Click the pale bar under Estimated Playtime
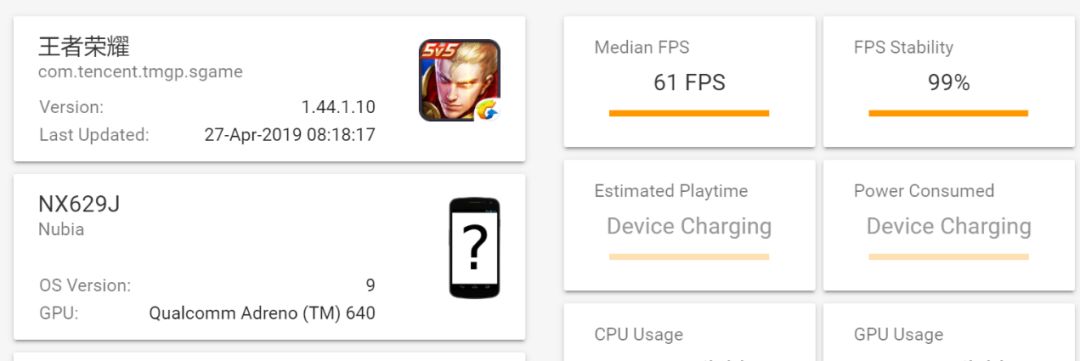Image resolution: width=1080 pixels, height=361 pixels. [689, 256]
